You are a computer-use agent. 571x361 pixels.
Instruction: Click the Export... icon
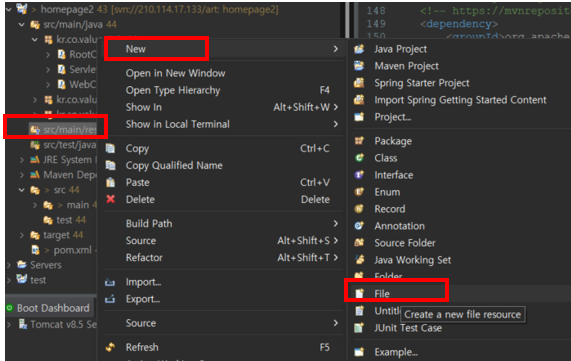click(x=110, y=299)
